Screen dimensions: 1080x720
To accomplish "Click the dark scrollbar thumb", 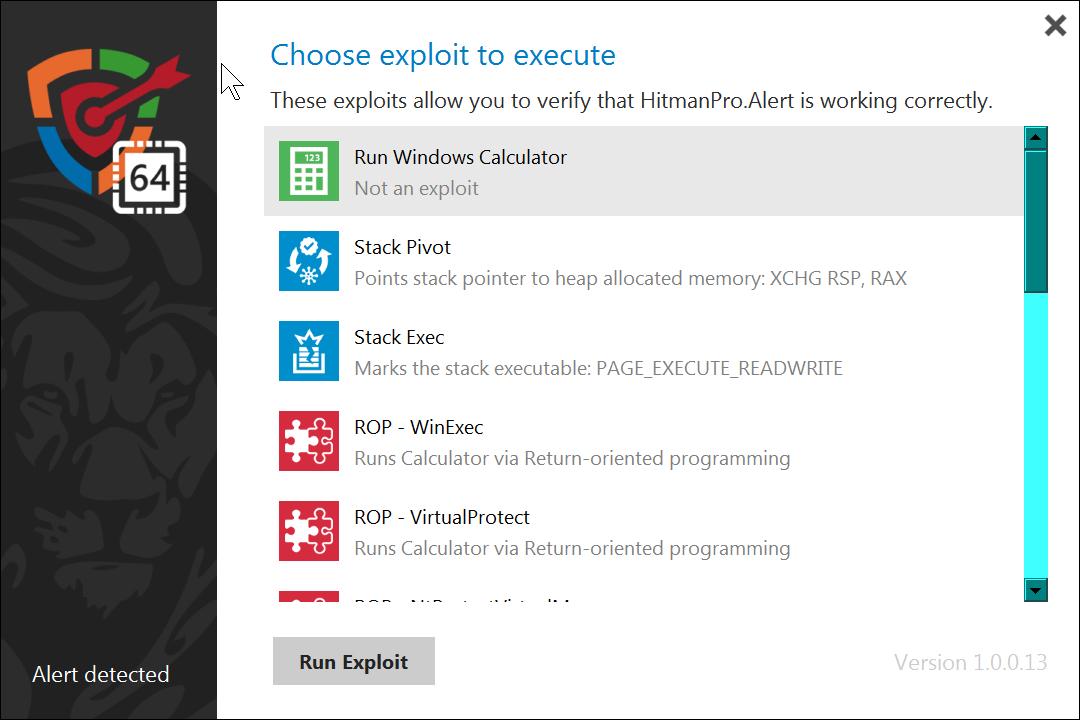I will pyautogui.click(x=1036, y=222).
